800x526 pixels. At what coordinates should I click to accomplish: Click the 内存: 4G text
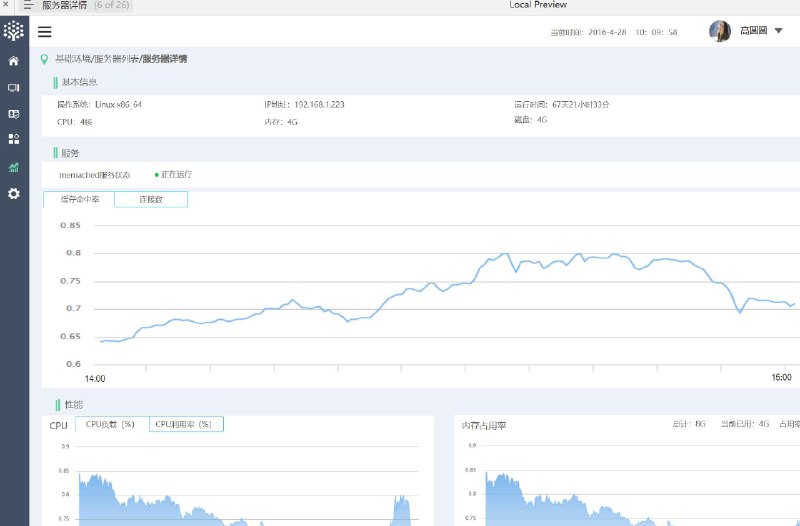281,122
